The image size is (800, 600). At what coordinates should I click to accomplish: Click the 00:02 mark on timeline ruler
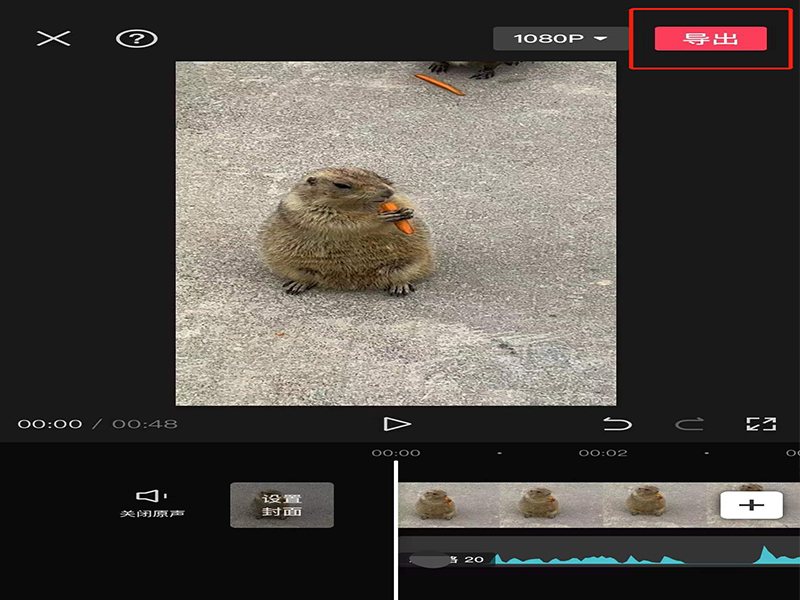pos(602,453)
